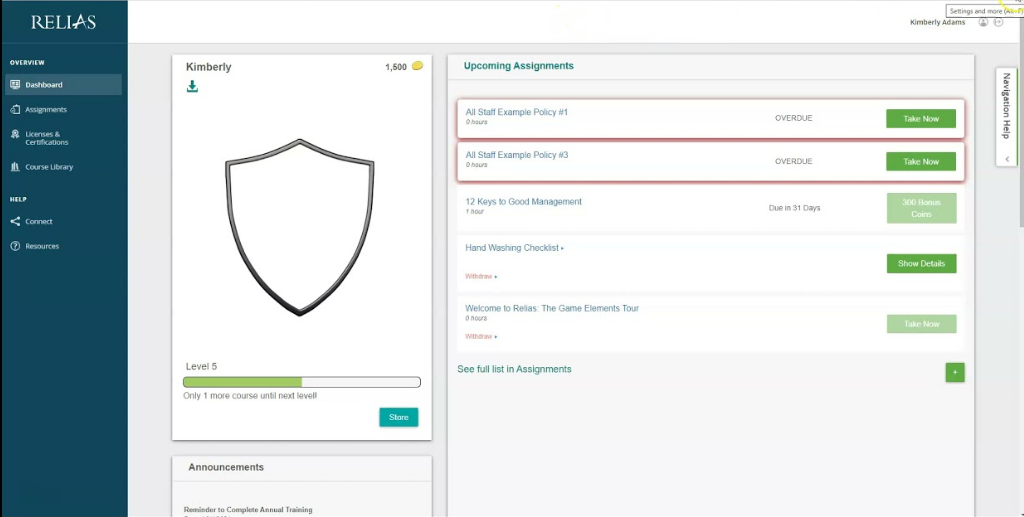The height and width of the screenshot is (517, 1024).
Task: Click the Resources question mark icon
Action: pos(15,246)
